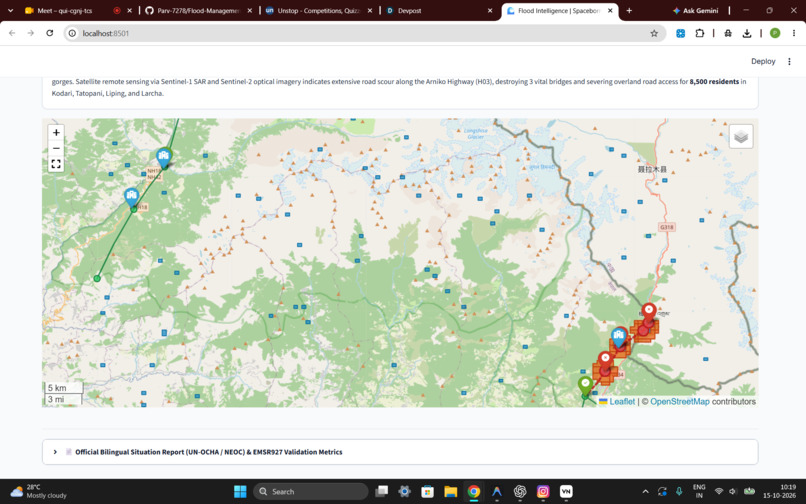Open the OpenStreetMap attribution link

click(x=680, y=402)
